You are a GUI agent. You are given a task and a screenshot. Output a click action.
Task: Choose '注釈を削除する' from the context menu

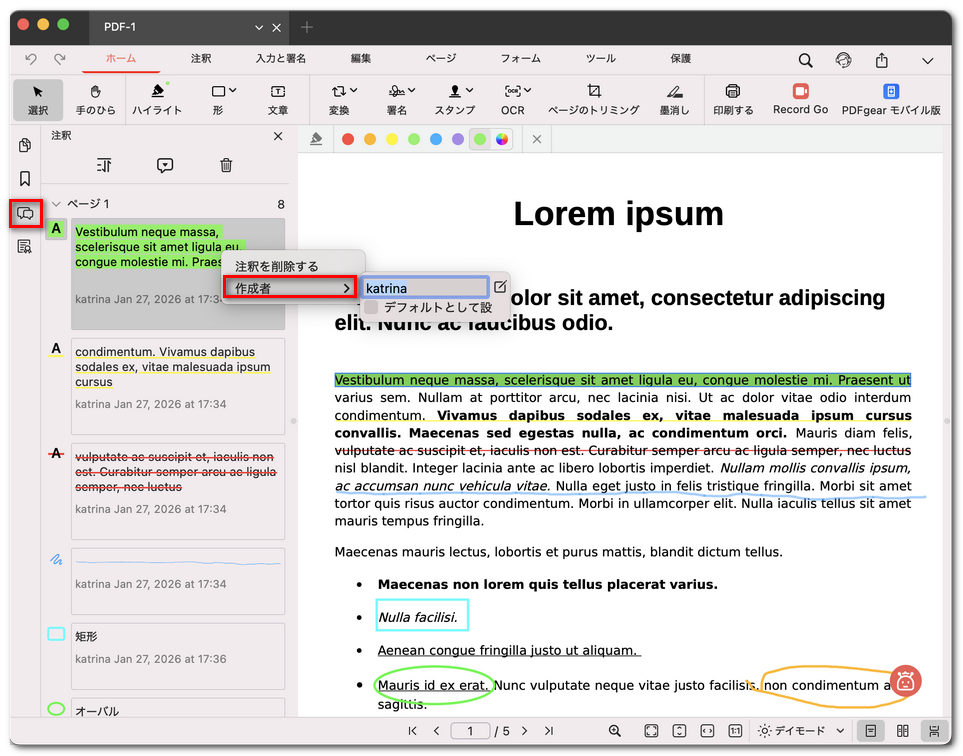pyautogui.click(x=277, y=266)
